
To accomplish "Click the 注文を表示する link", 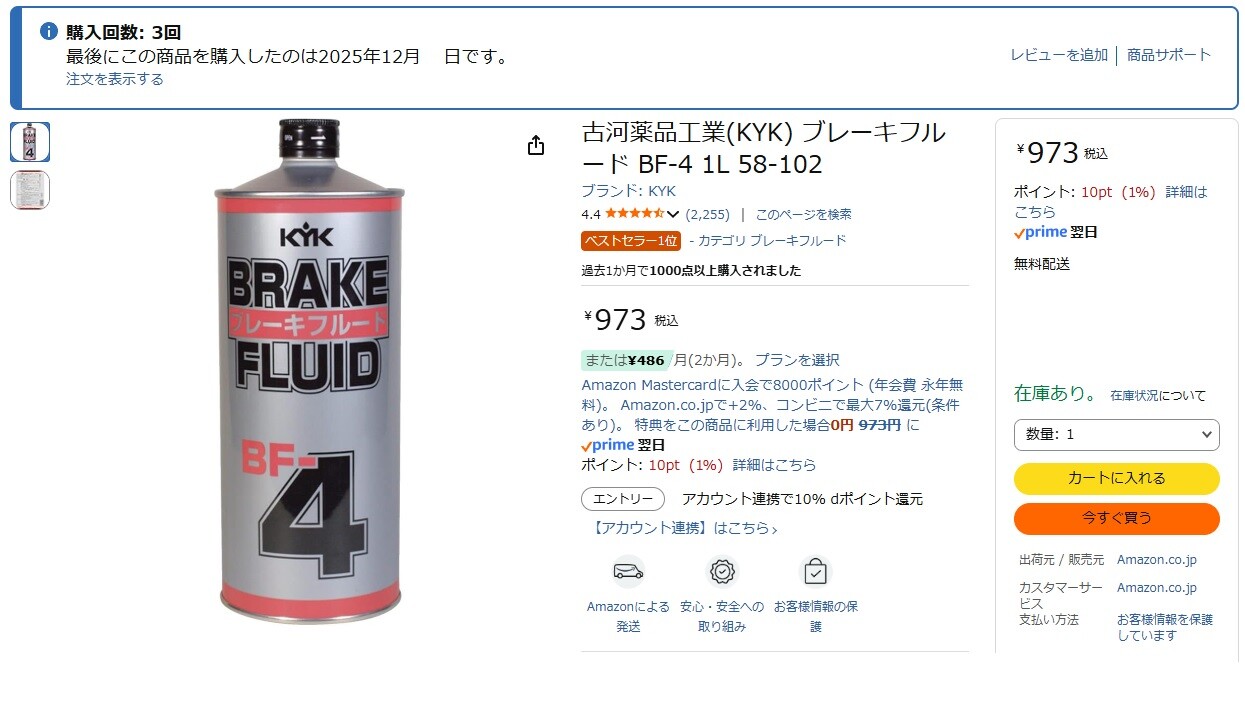I will [x=115, y=79].
